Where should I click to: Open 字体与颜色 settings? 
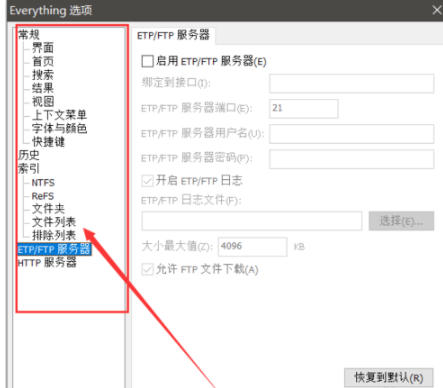(59, 128)
